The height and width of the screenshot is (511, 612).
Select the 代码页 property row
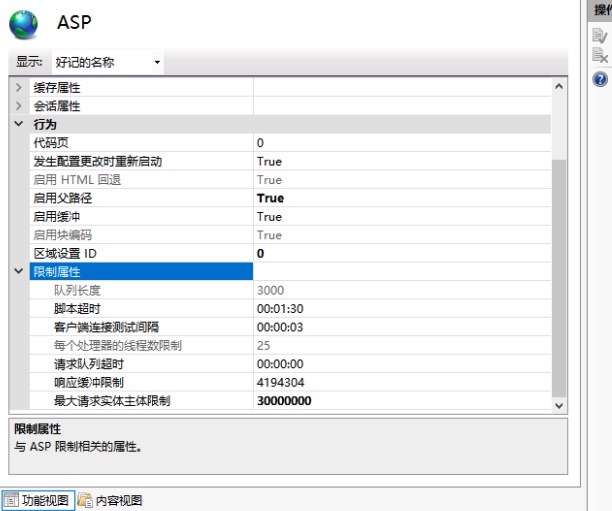pos(290,142)
